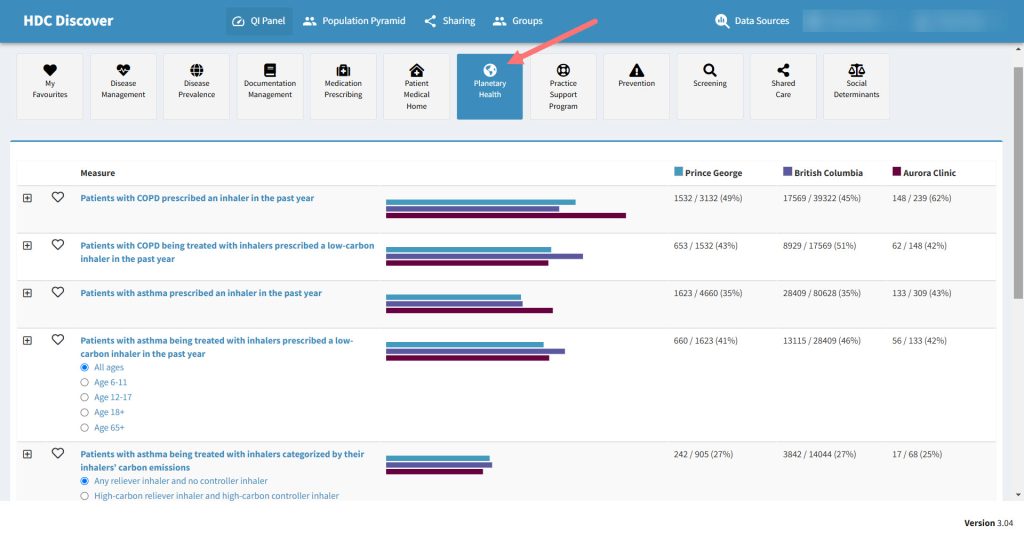1024x533 pixels.
Task: Click the Prince George teal legend swatch
Action: [679, 172]
